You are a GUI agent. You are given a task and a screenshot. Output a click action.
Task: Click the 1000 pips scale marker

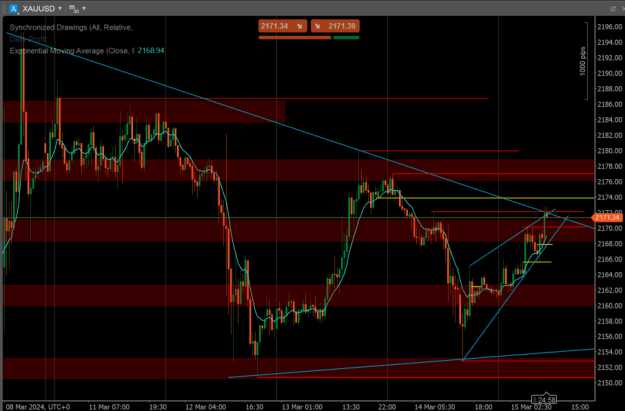click(582, 61)
